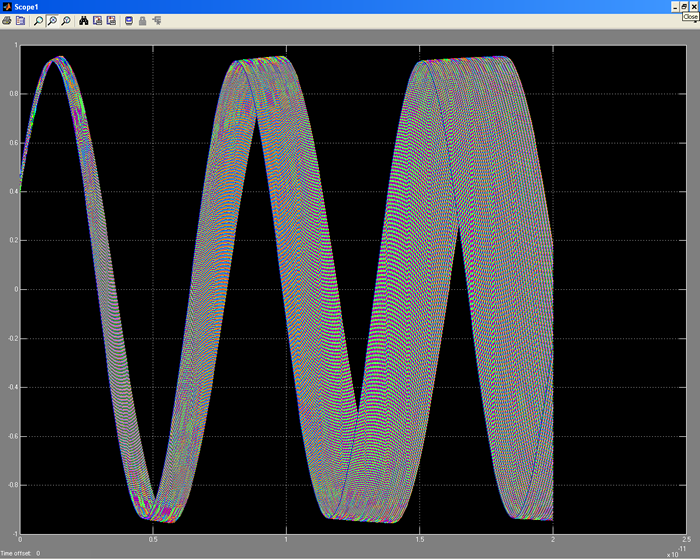Click the Scope1 title bar text
700x560 pixels.
(26, 7)
